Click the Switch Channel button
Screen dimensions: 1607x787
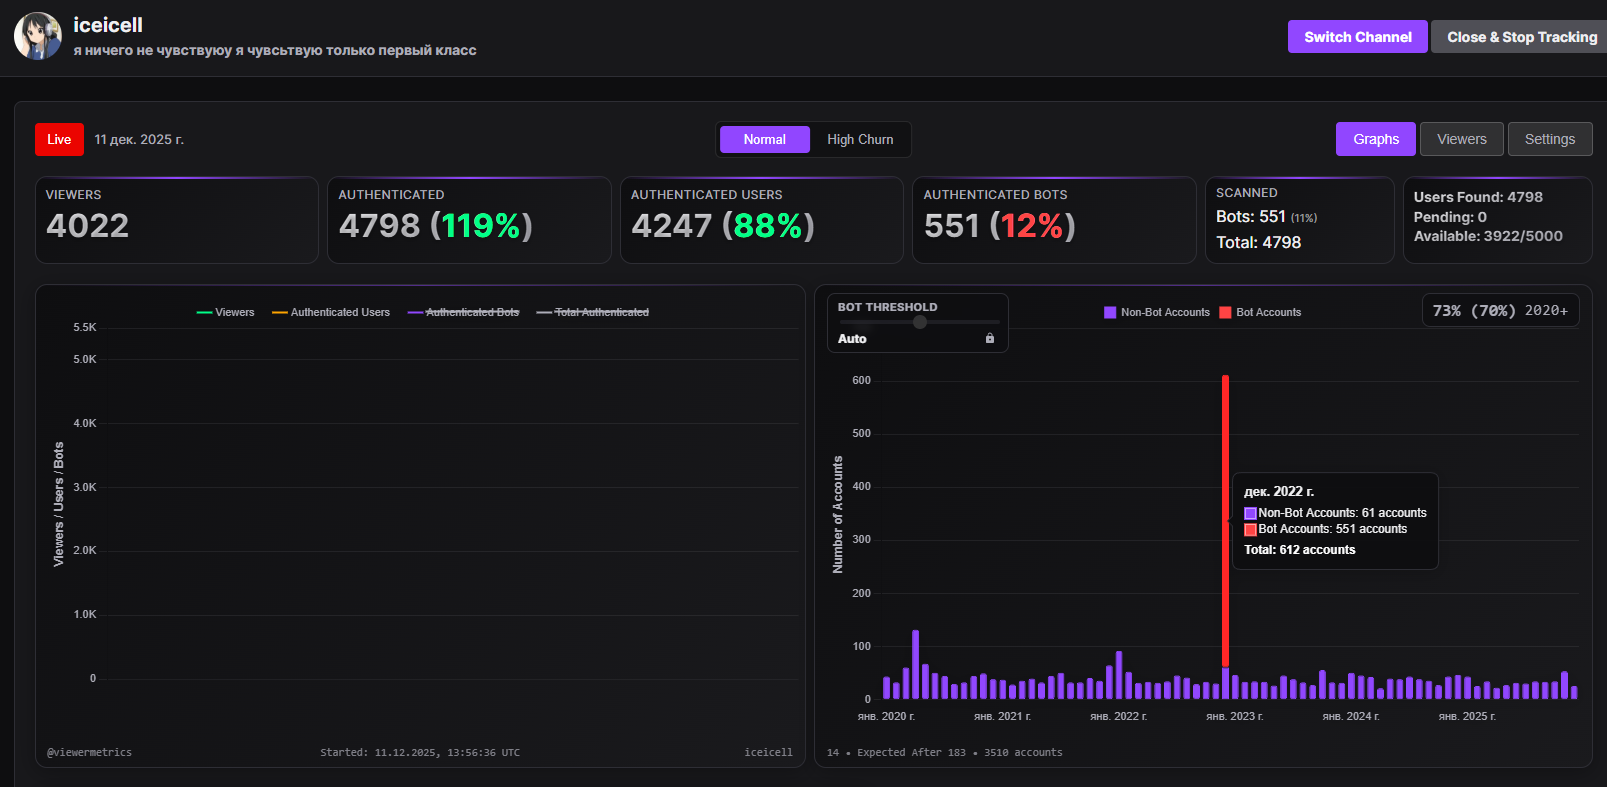1358,37
